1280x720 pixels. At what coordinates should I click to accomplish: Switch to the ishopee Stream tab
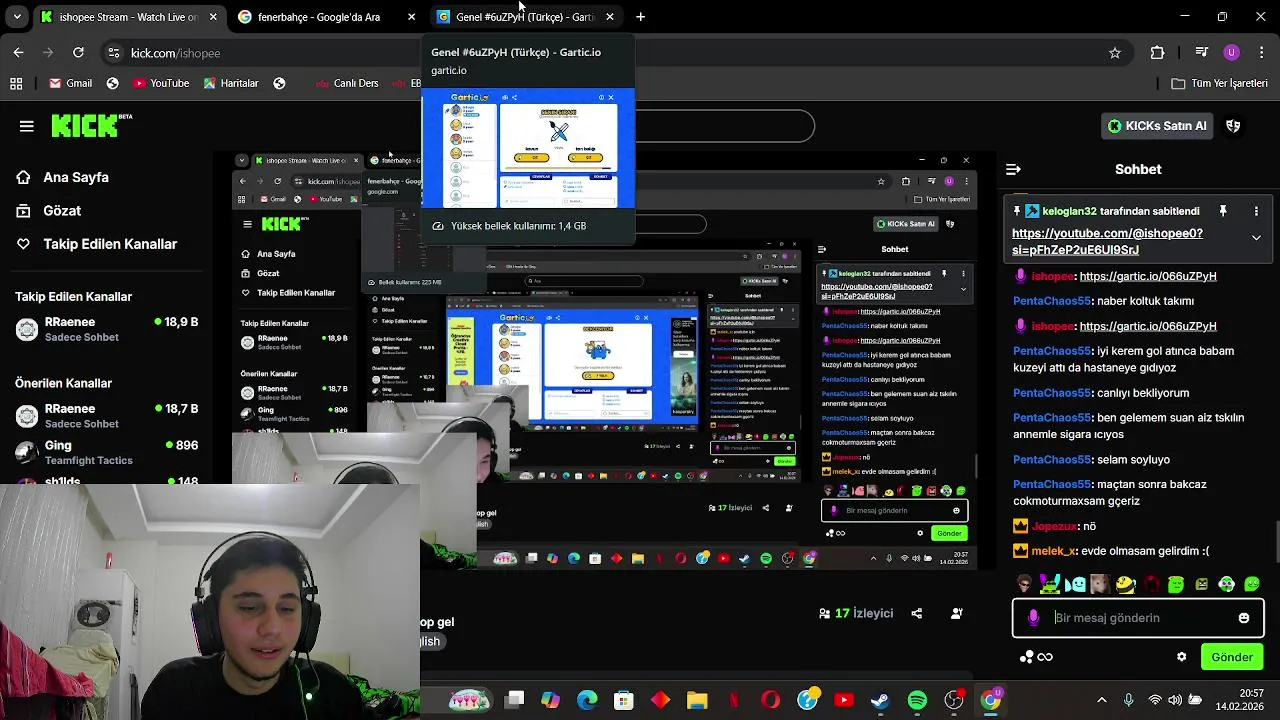pos(128,17)
